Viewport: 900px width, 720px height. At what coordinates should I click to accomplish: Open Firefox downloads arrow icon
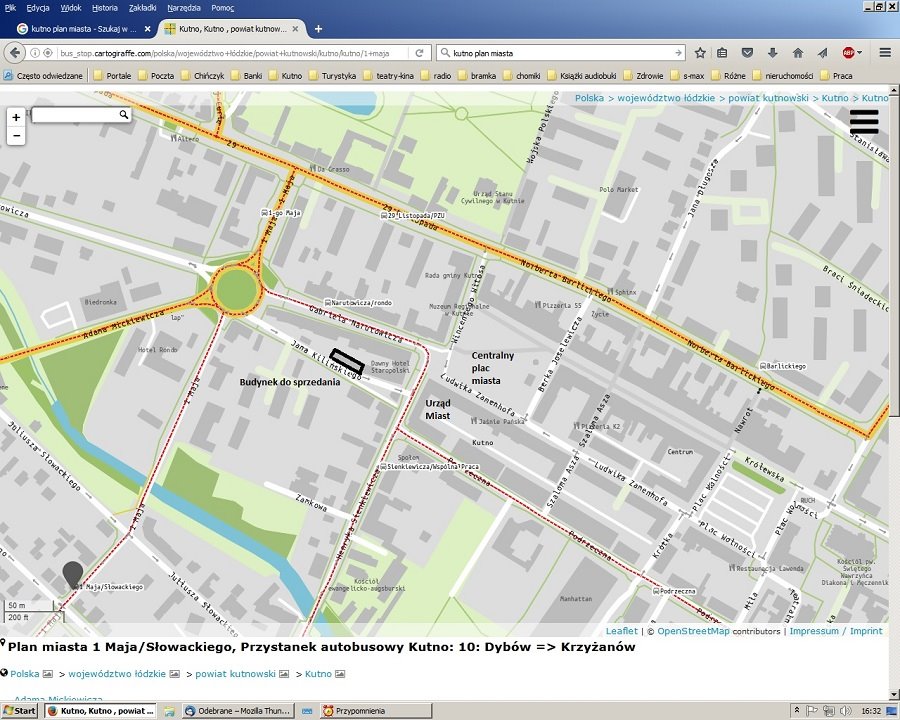pyautogui.click(x=772, y=53)
